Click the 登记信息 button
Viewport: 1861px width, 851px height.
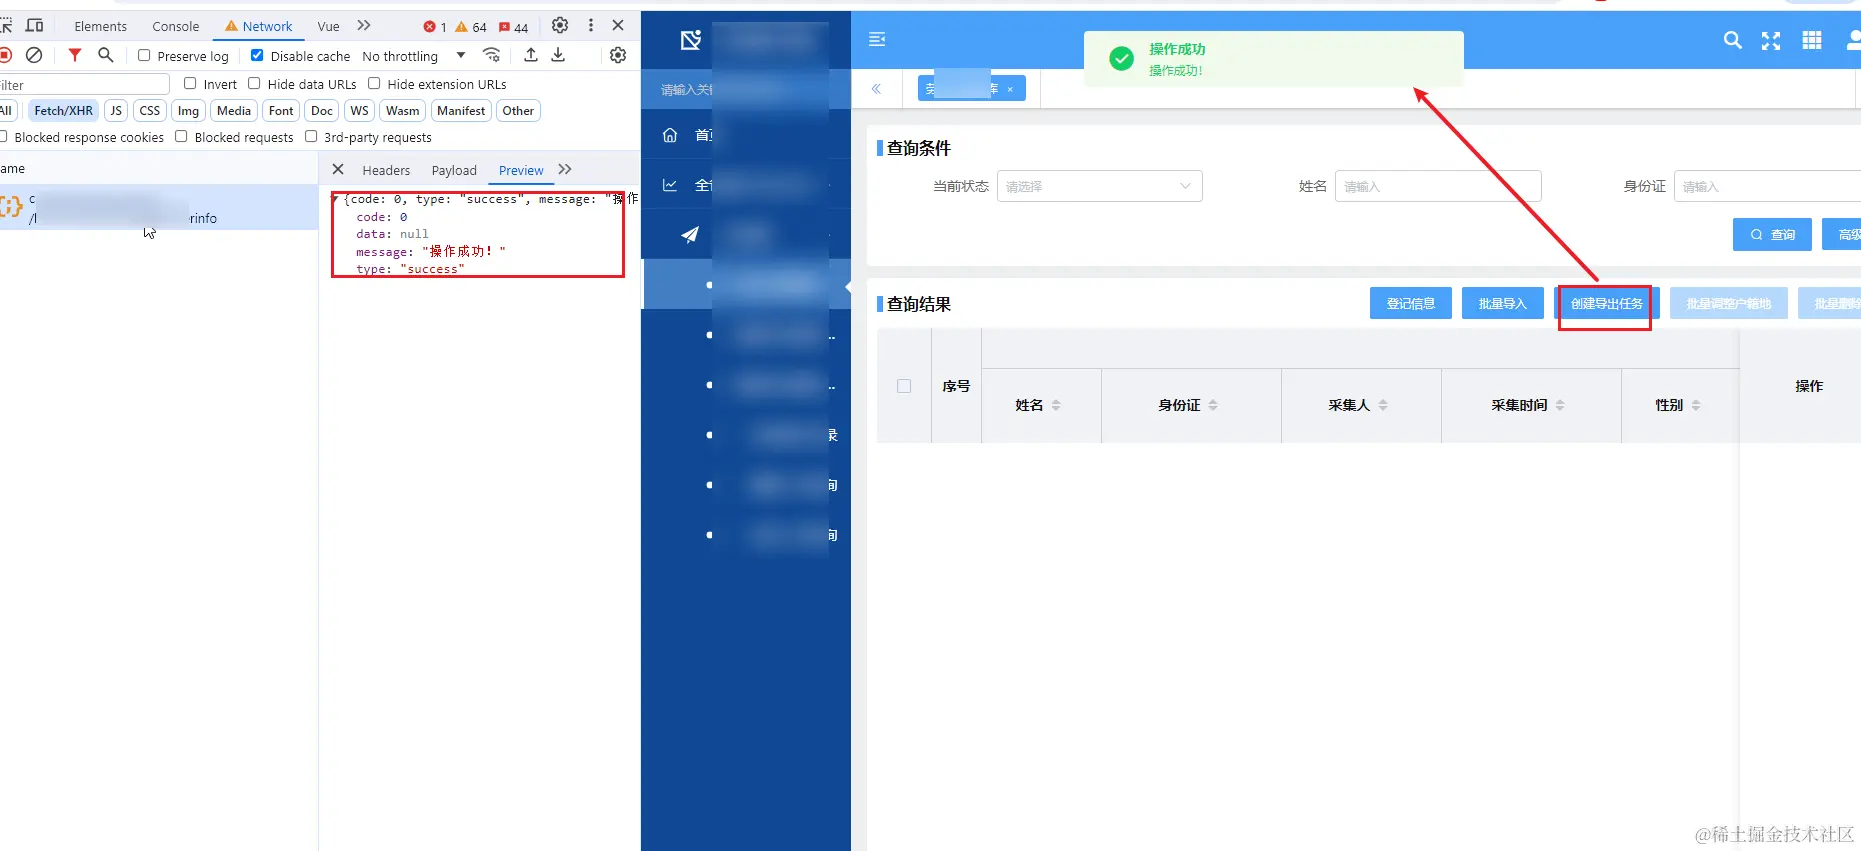(x=1410, y=303)
